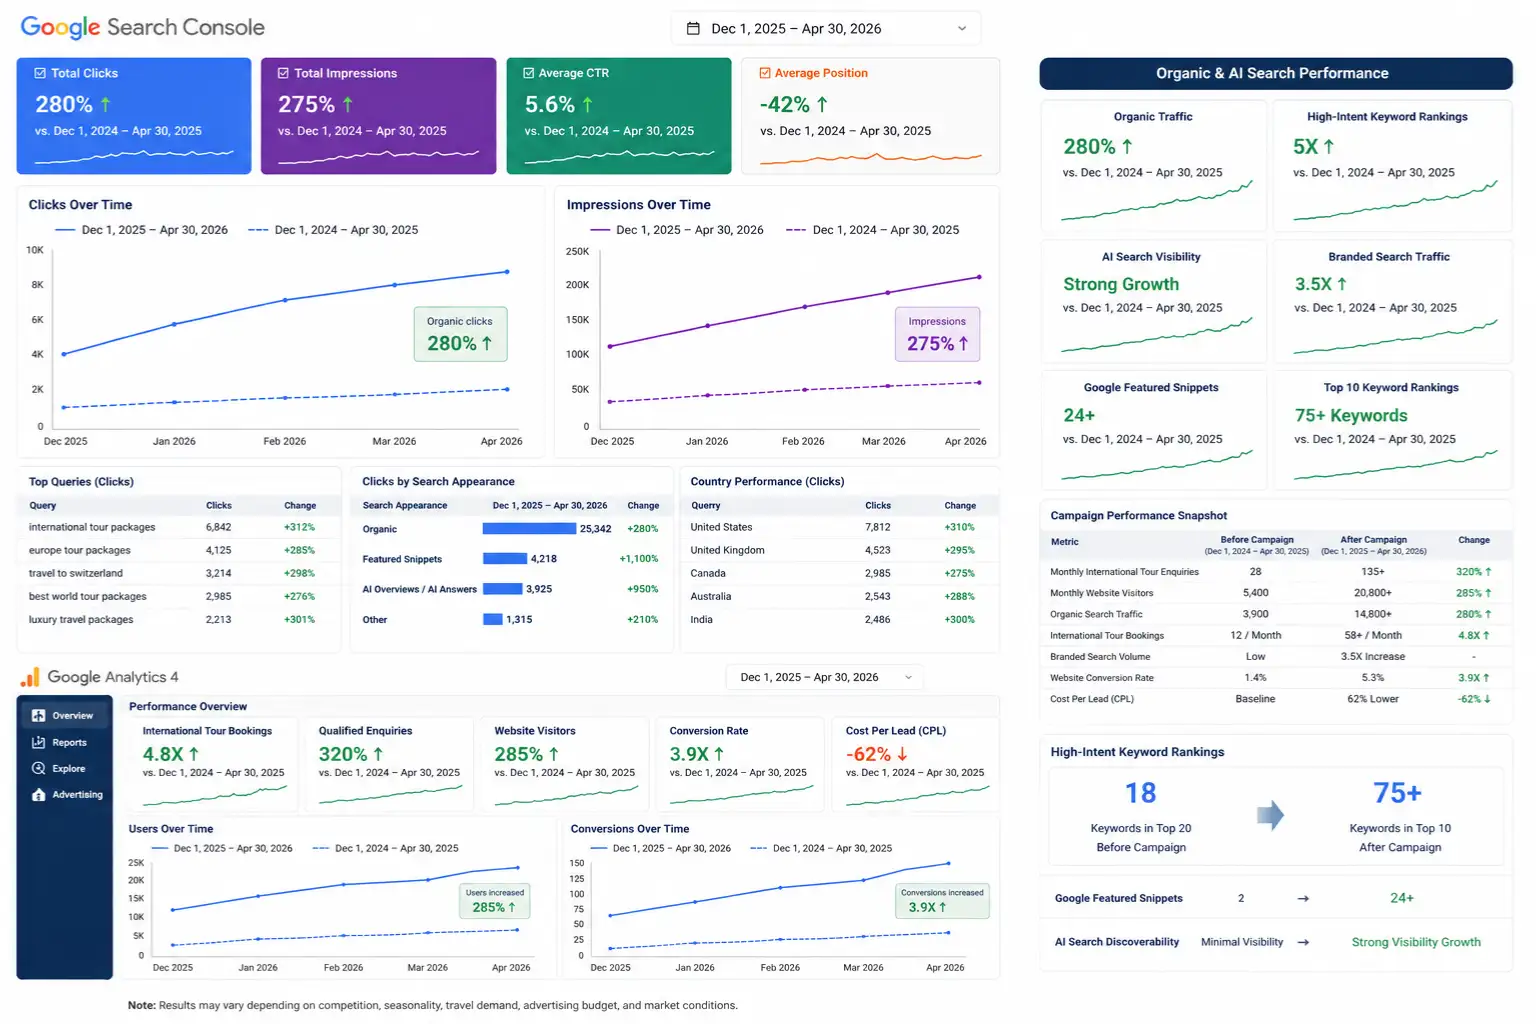Screen dimensions: 1536x1024
Task: Click the Google Search Console logo
Action: pyautogui.click(x=143, y=28)
